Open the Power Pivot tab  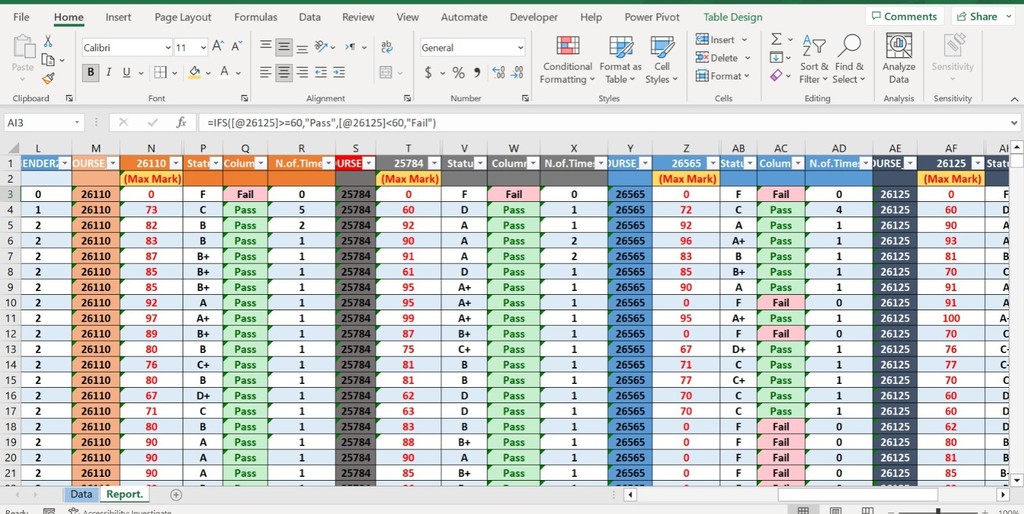tap(652, 18)
